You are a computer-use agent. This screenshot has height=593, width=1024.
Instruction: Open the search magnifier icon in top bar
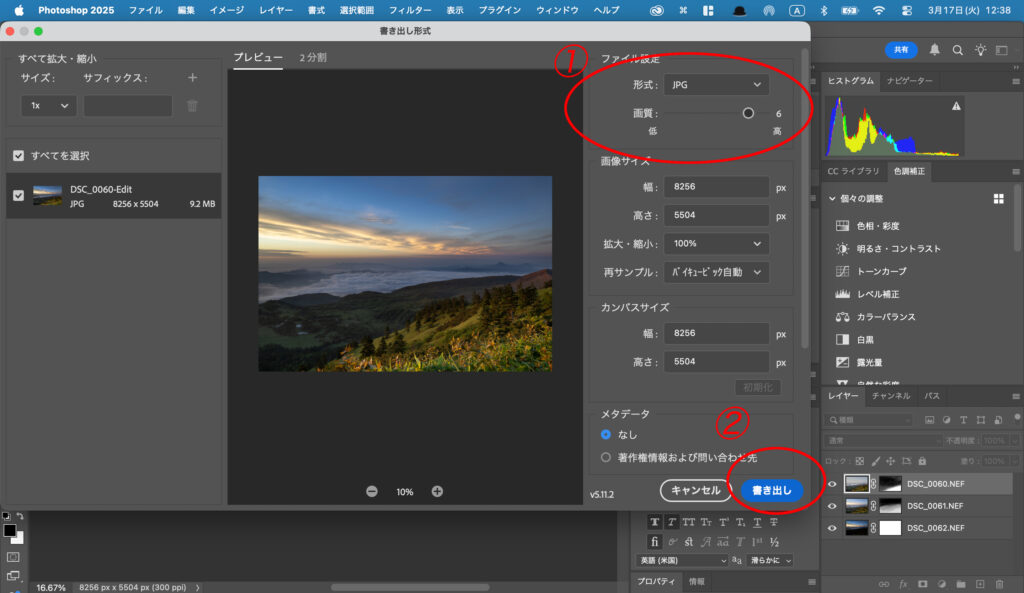957,50
